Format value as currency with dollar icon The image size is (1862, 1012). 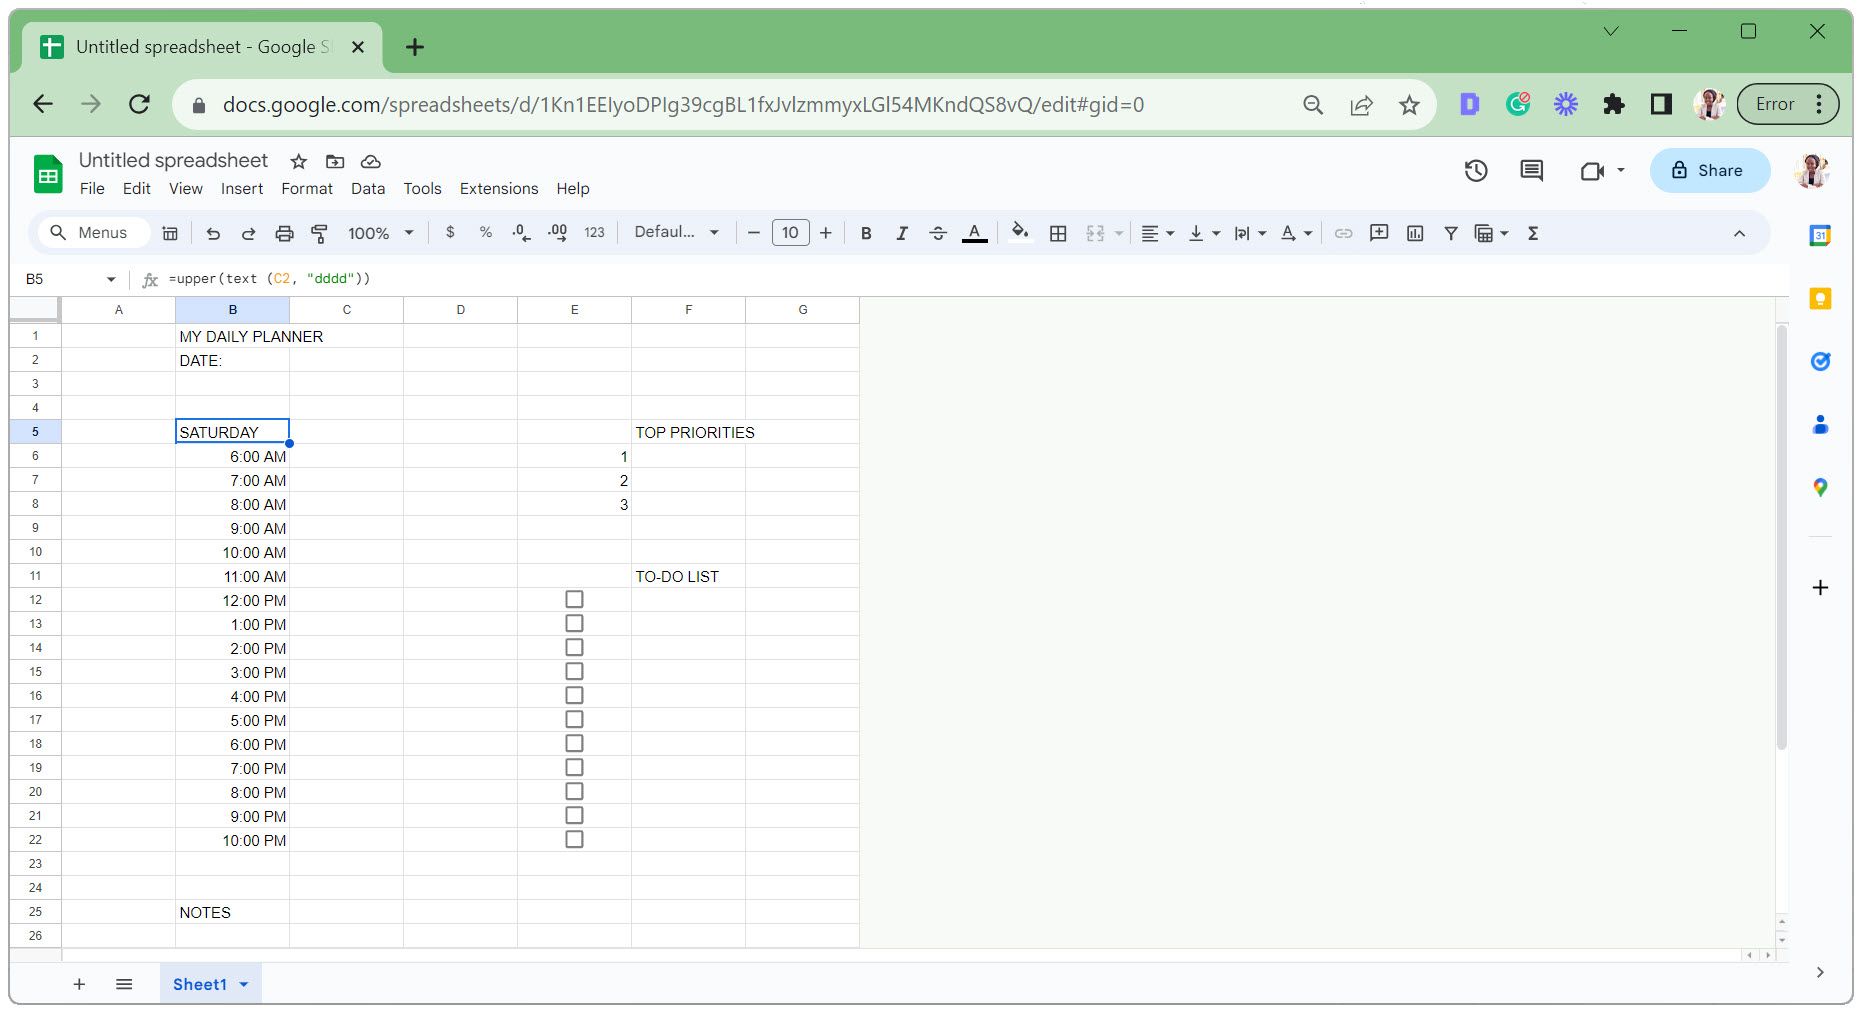449,233
